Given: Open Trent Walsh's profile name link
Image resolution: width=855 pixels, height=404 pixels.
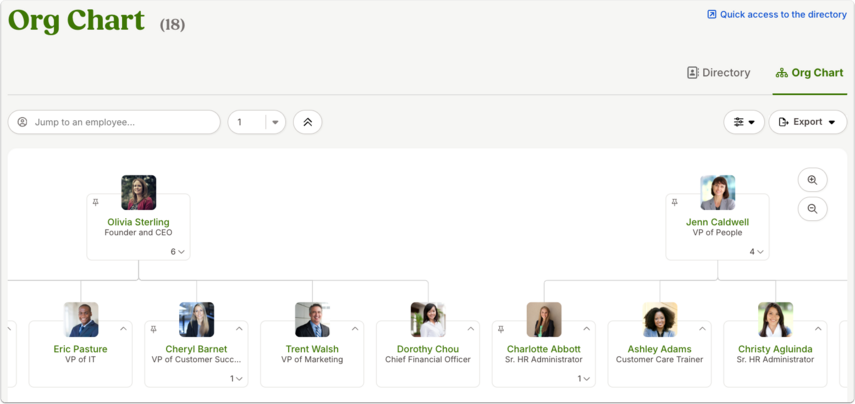Looking at the screenshot, I should point(312,349).
